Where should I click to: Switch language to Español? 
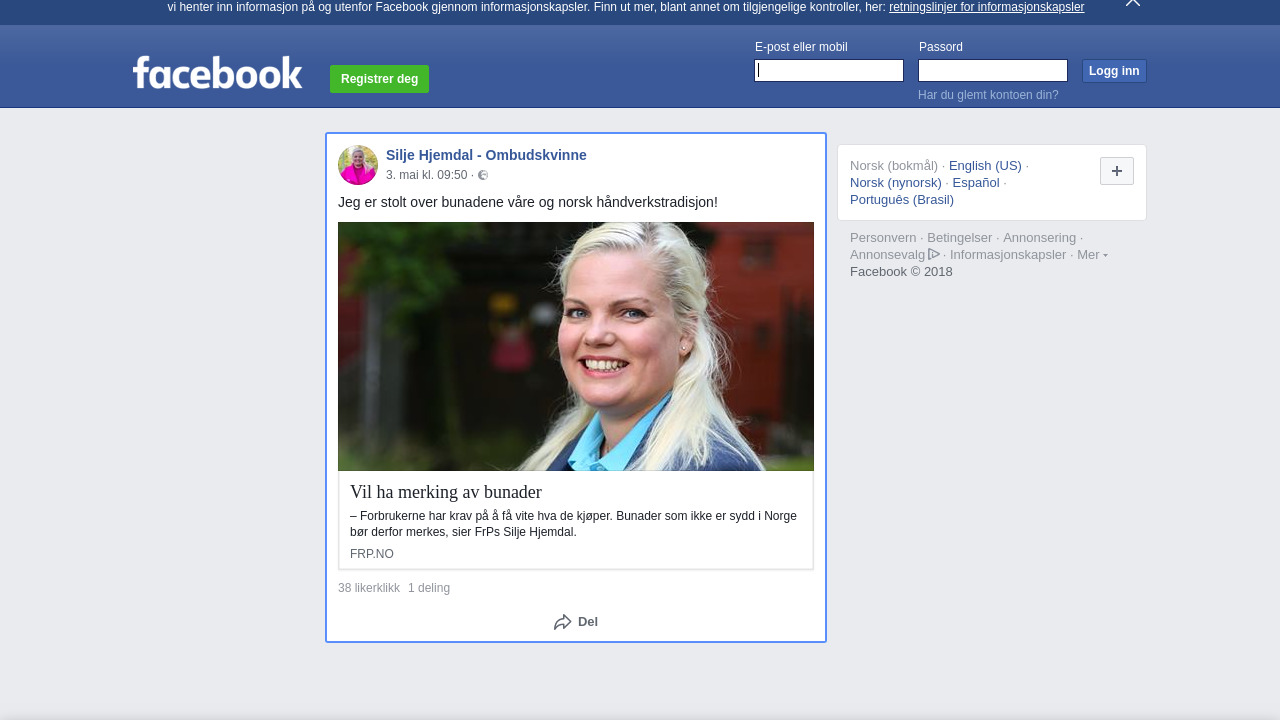pyautogui.click(x=976, y=183)
